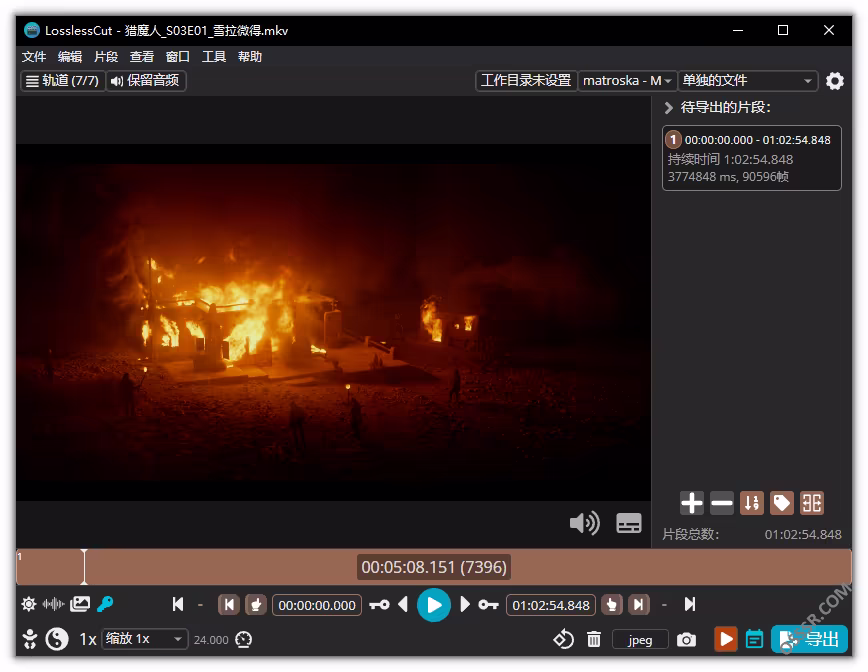Jump to segment start marker
Viewport: 868px width, 672px height.
[x=229, y=605]
